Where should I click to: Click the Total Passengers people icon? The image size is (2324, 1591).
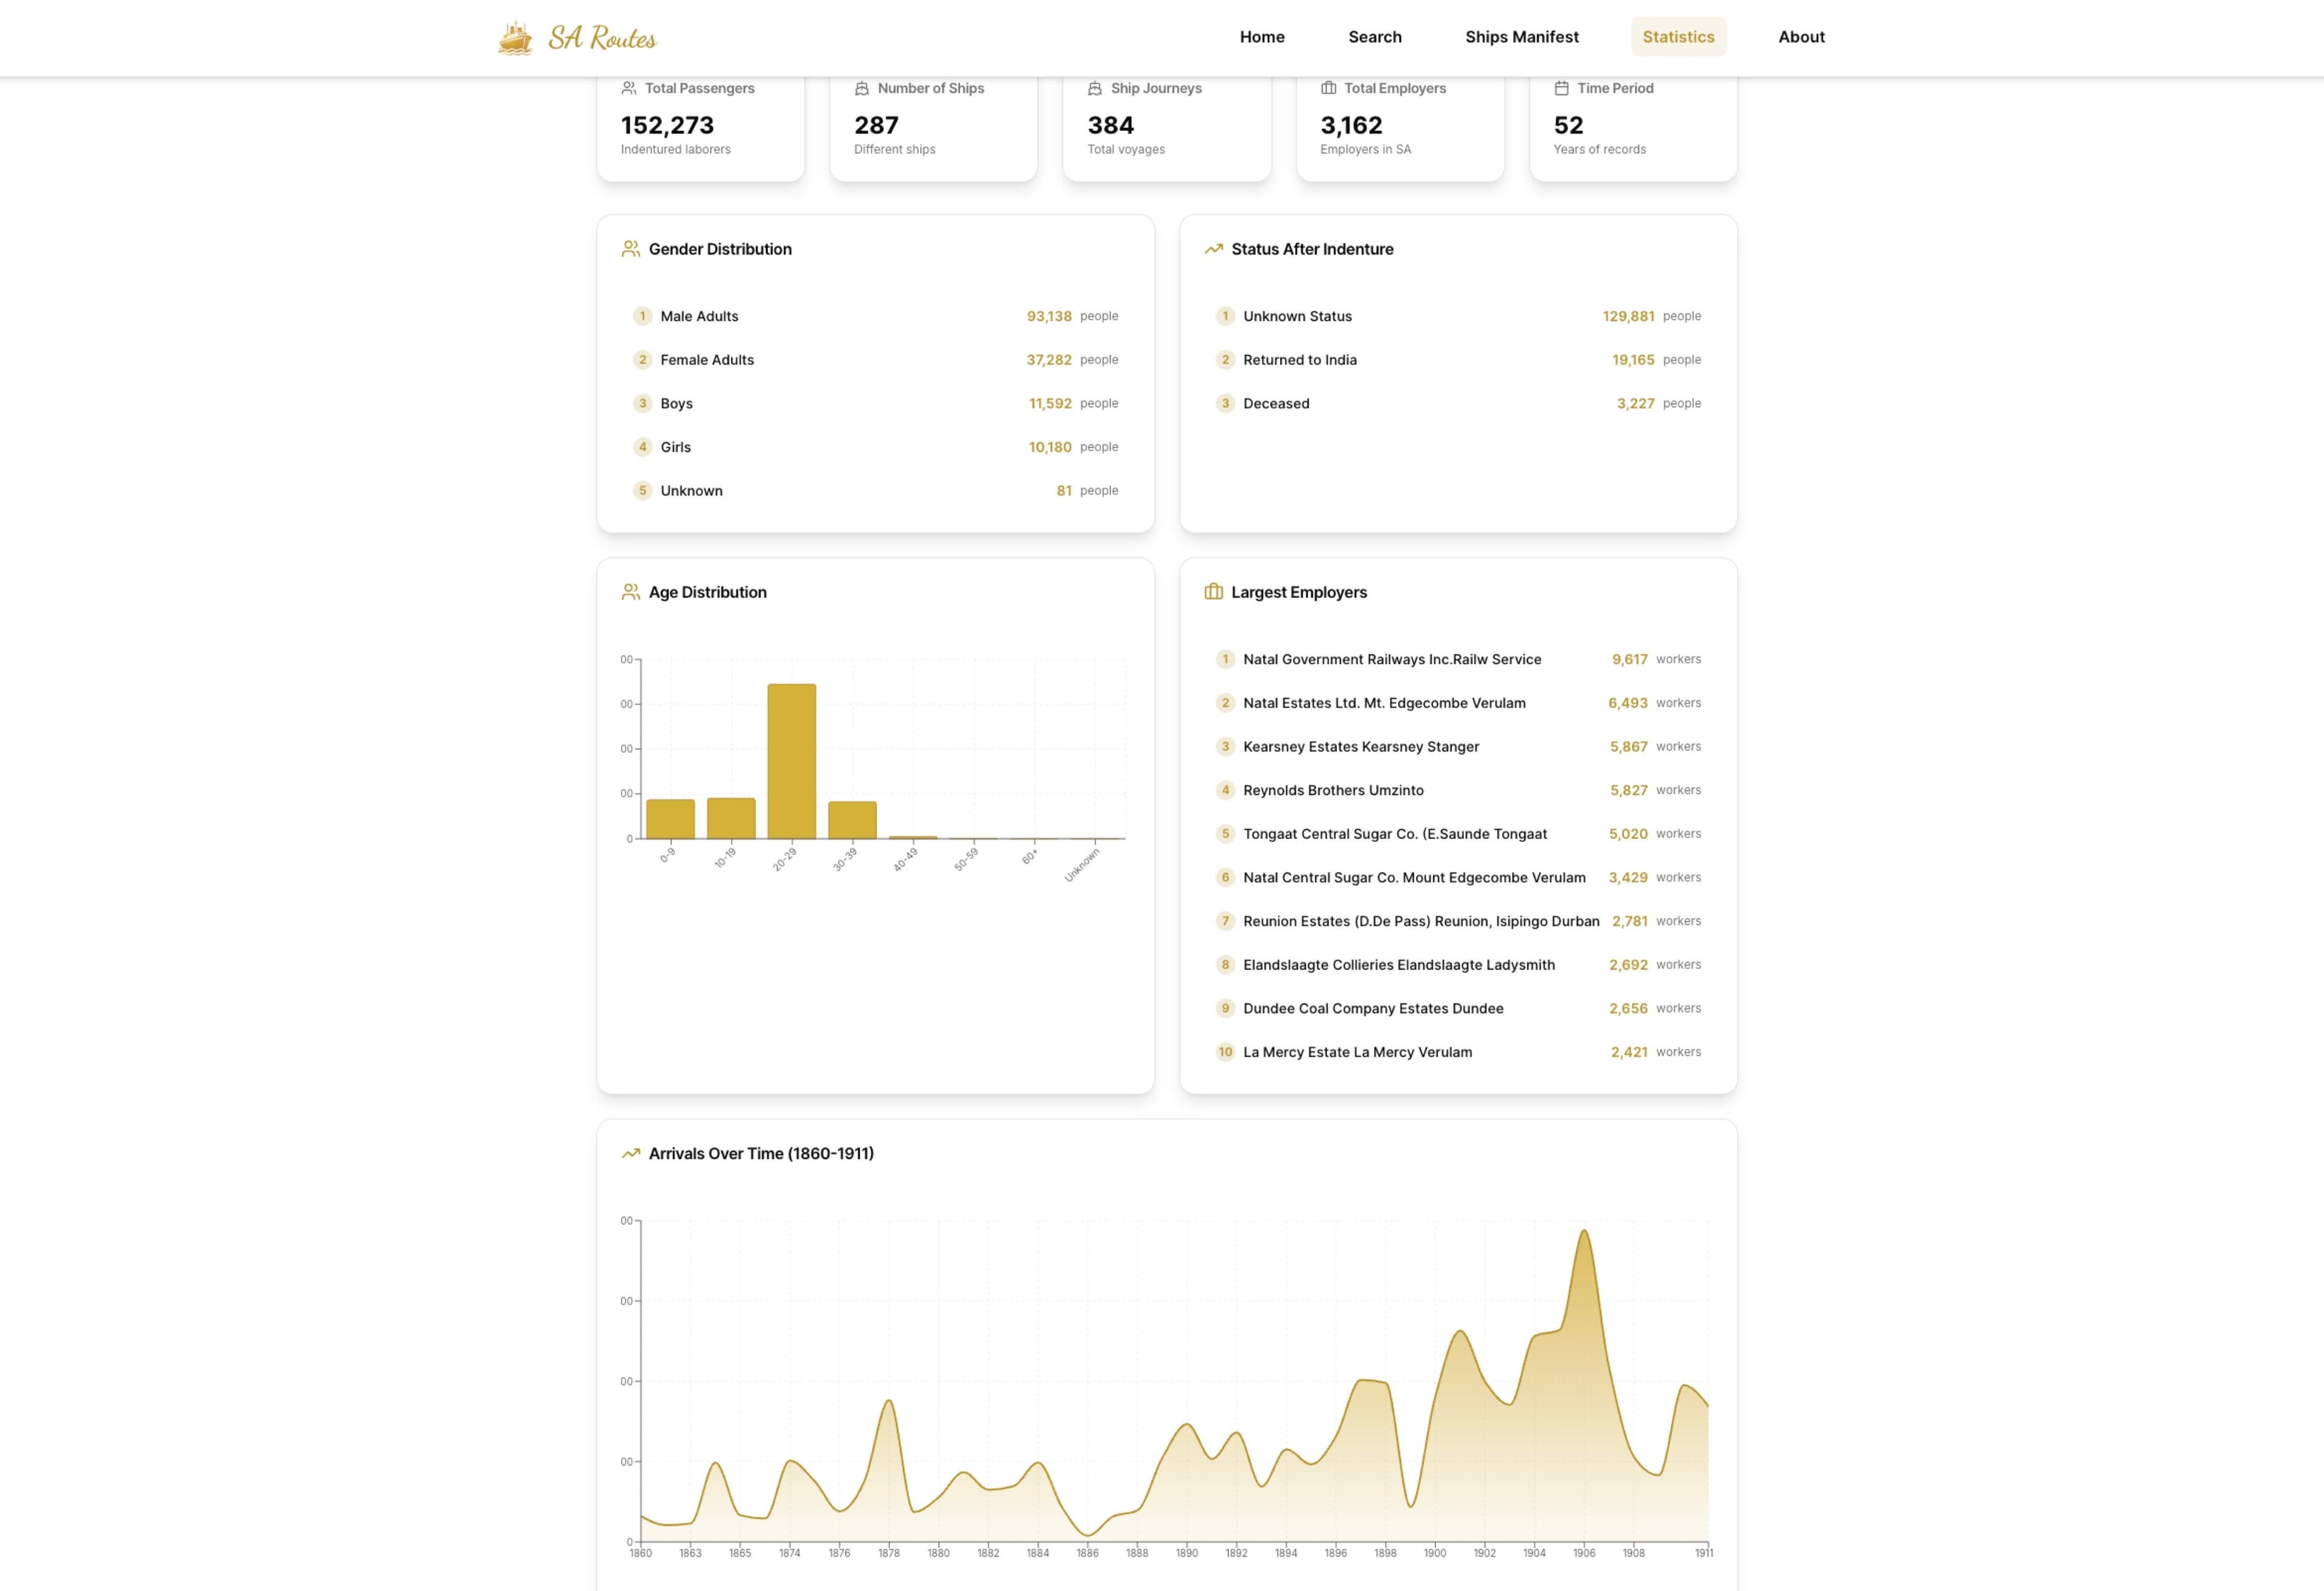[x=629, y=88]
